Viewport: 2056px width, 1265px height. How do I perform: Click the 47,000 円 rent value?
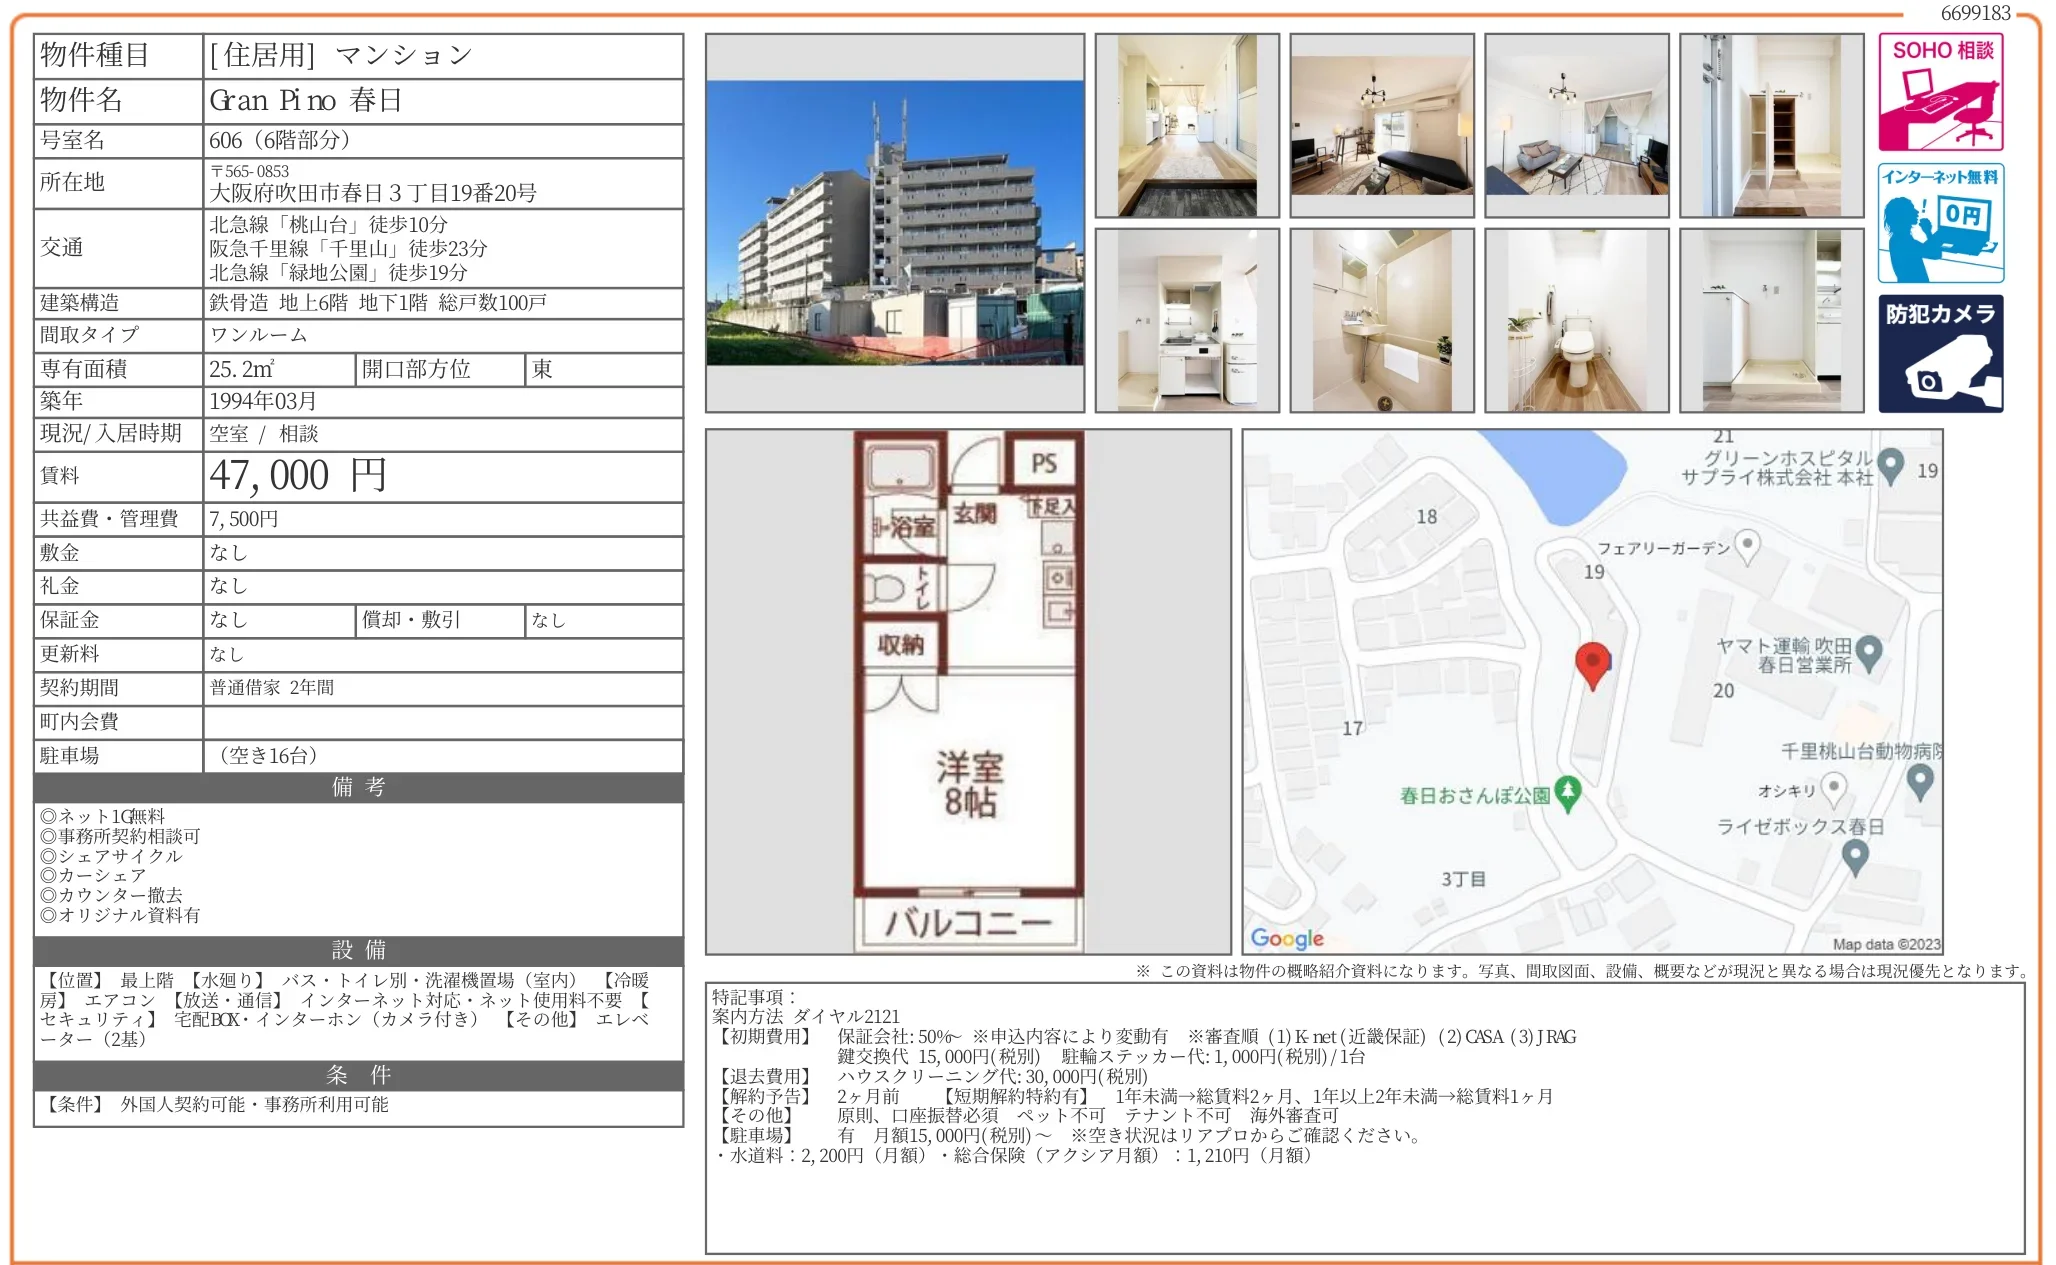click(298, 476)
